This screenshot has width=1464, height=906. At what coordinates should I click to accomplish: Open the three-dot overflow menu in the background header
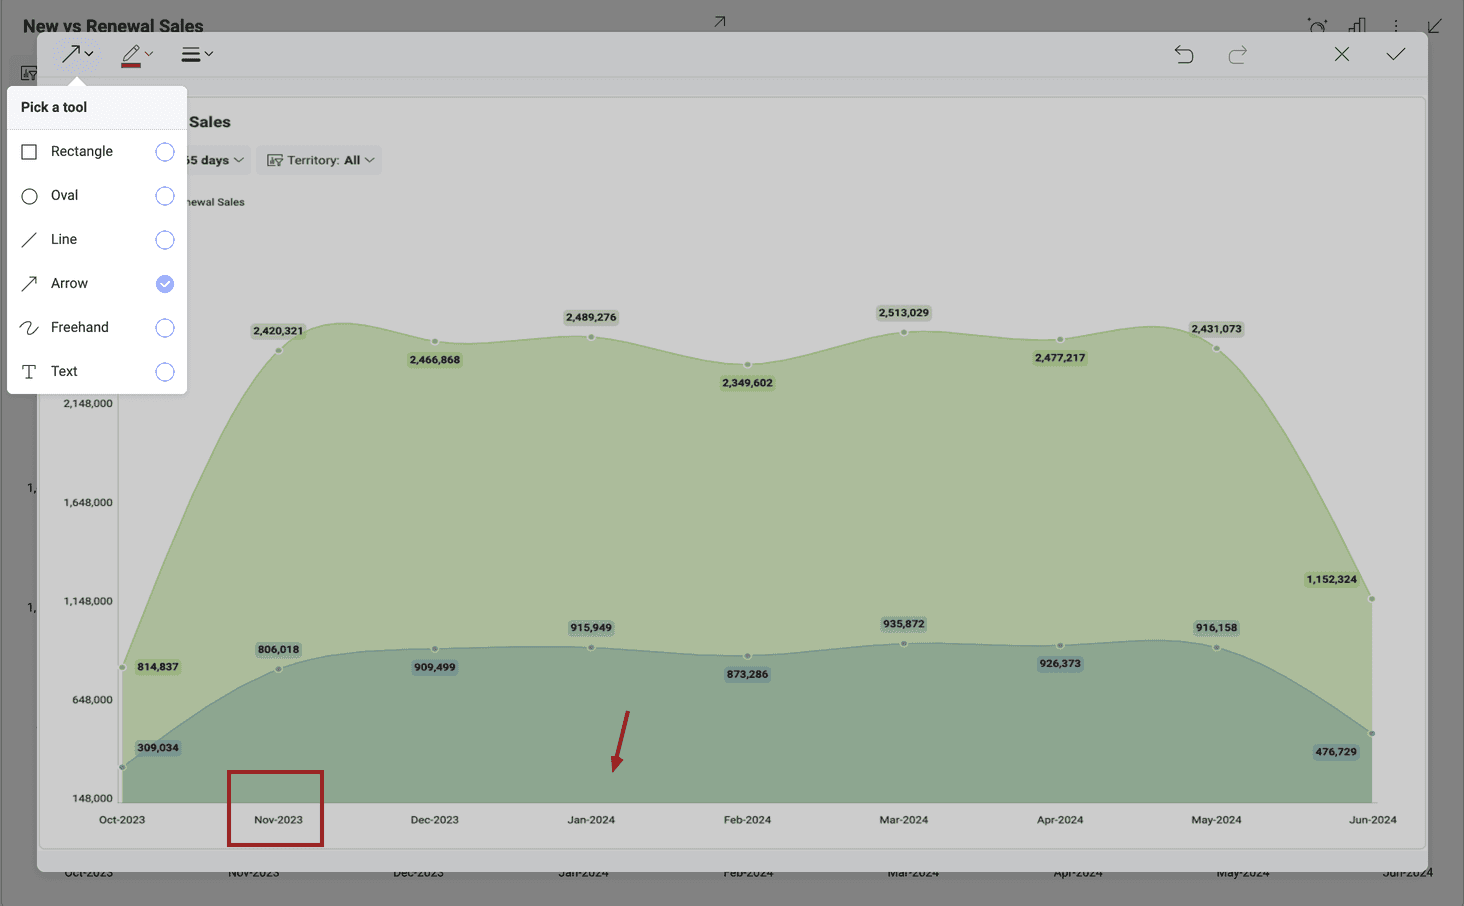click(1396, 26)
